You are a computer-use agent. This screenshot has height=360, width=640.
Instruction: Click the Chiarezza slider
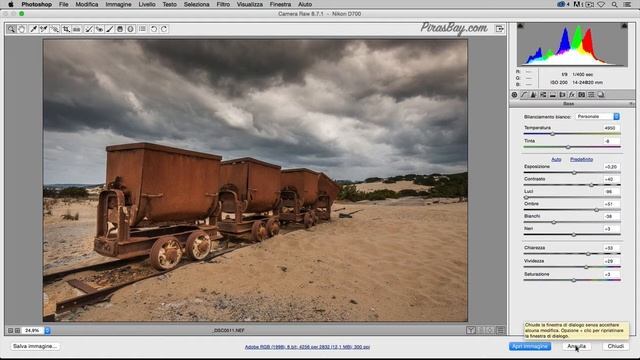(572, 254)
